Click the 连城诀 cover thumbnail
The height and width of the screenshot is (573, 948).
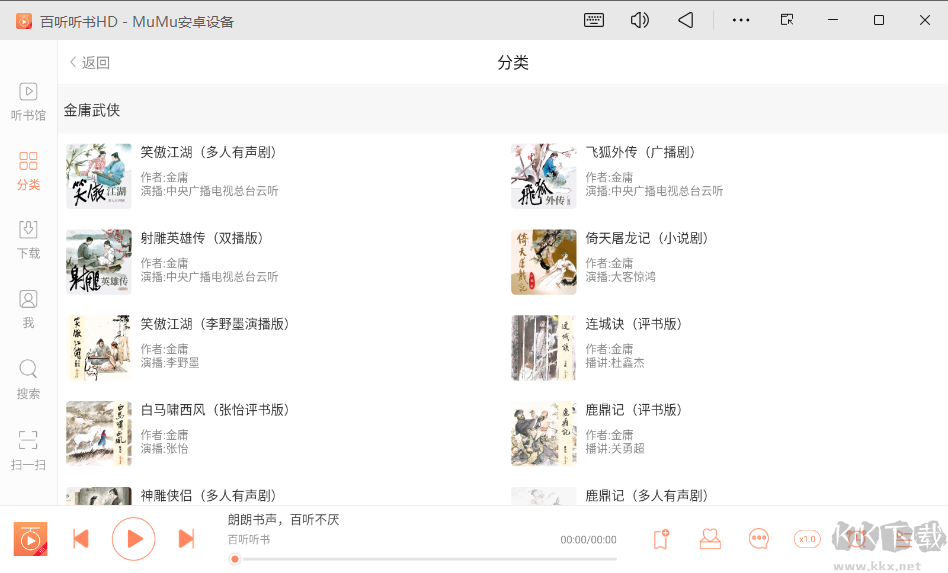(543, 348)
